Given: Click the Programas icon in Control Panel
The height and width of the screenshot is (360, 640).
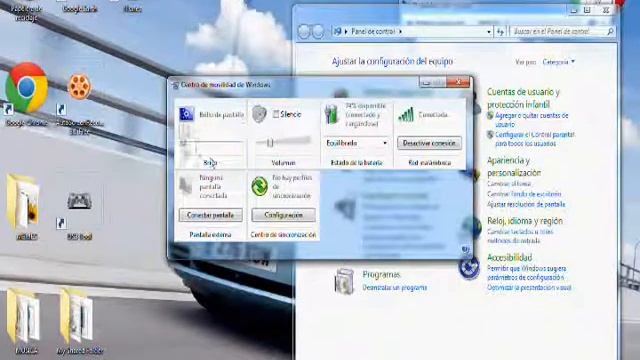Looking at the screenshot, I should [x=344, y=281].
